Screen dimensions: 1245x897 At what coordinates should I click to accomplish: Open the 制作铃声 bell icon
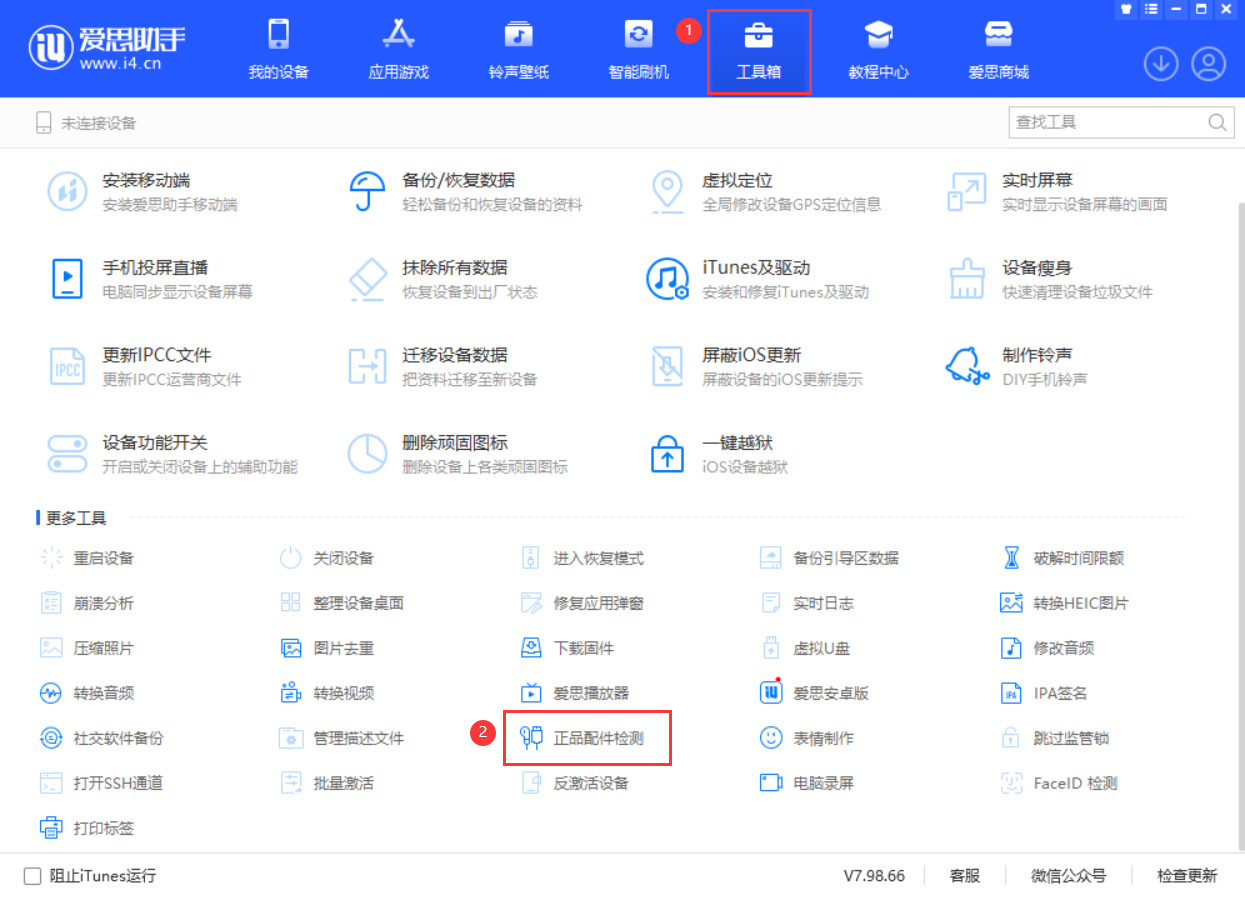point(967,366)
